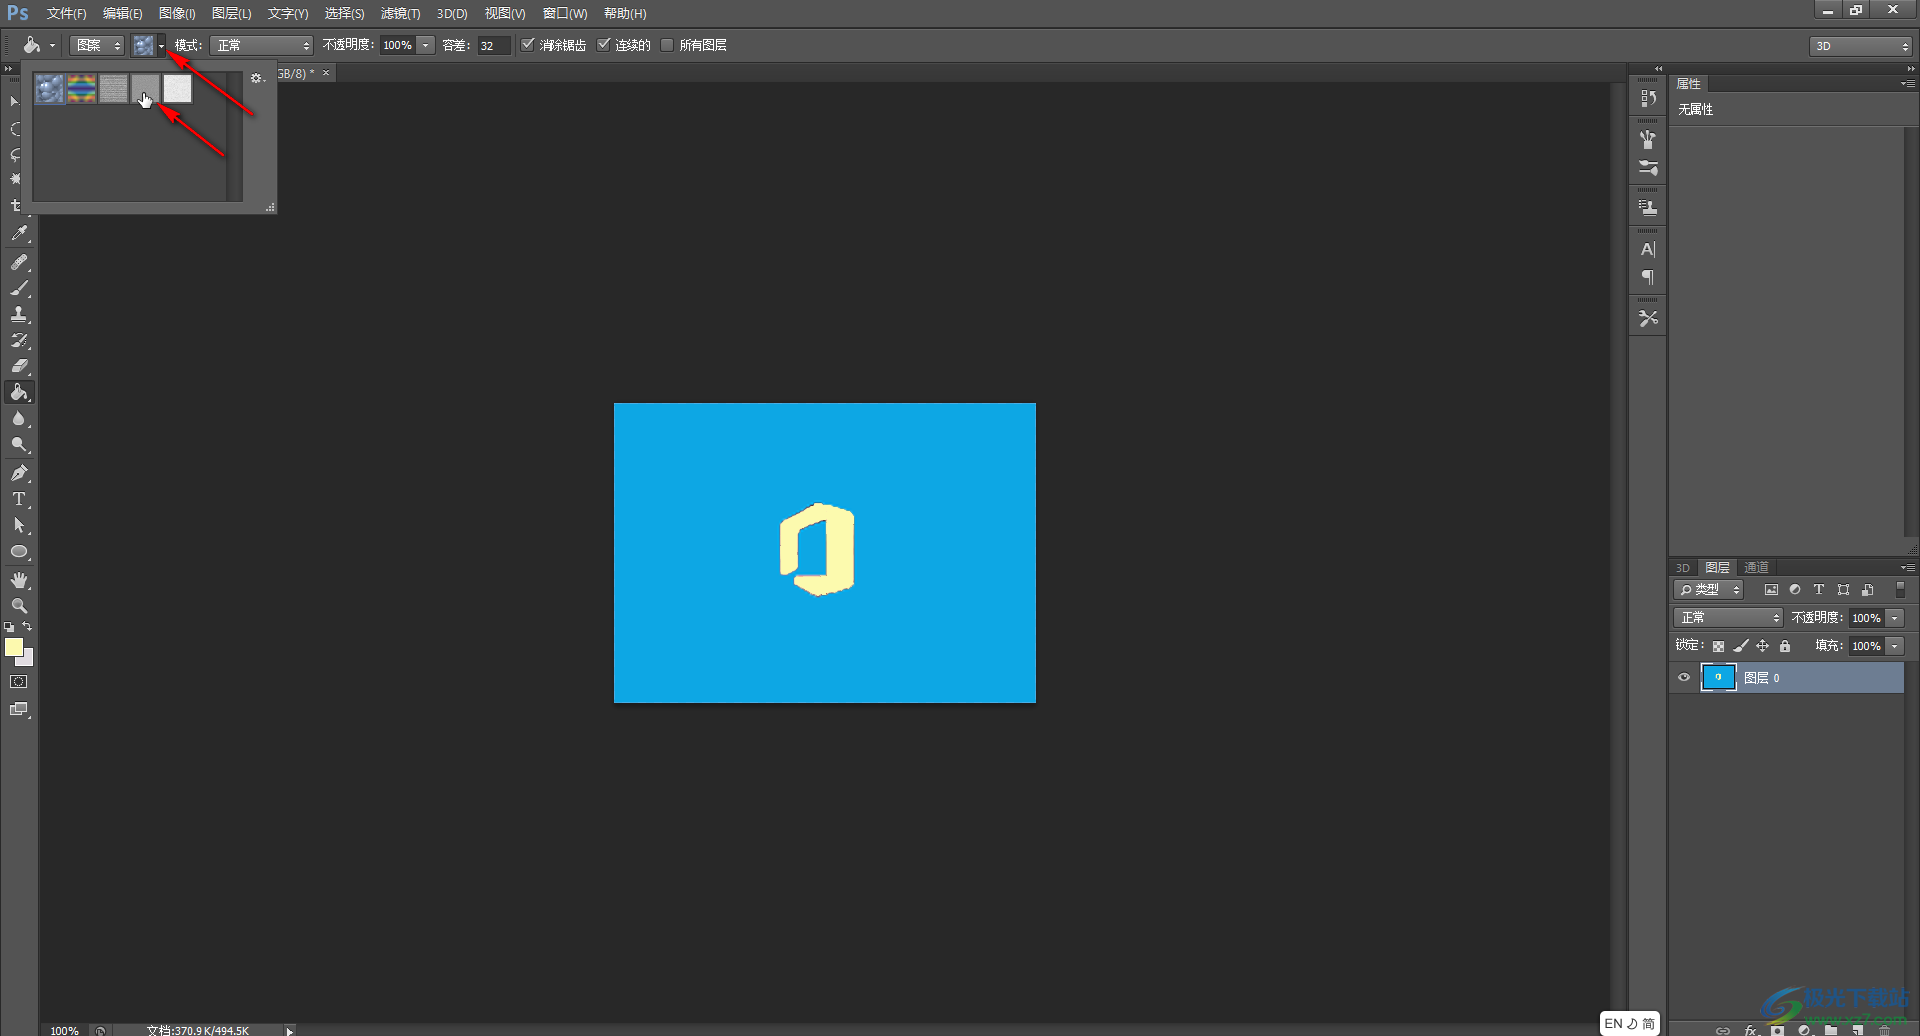Open 3D workspace switcher dropdown

(x=1860, y=46)
